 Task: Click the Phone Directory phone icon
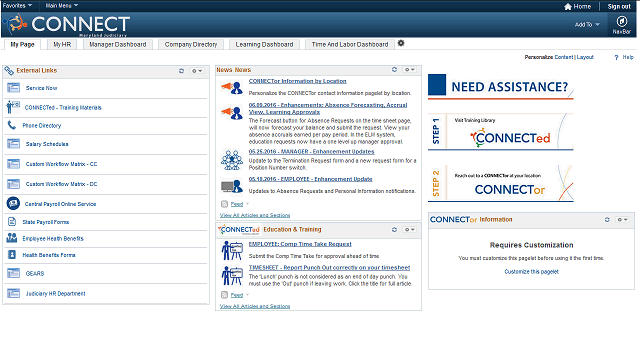(12, 125)
